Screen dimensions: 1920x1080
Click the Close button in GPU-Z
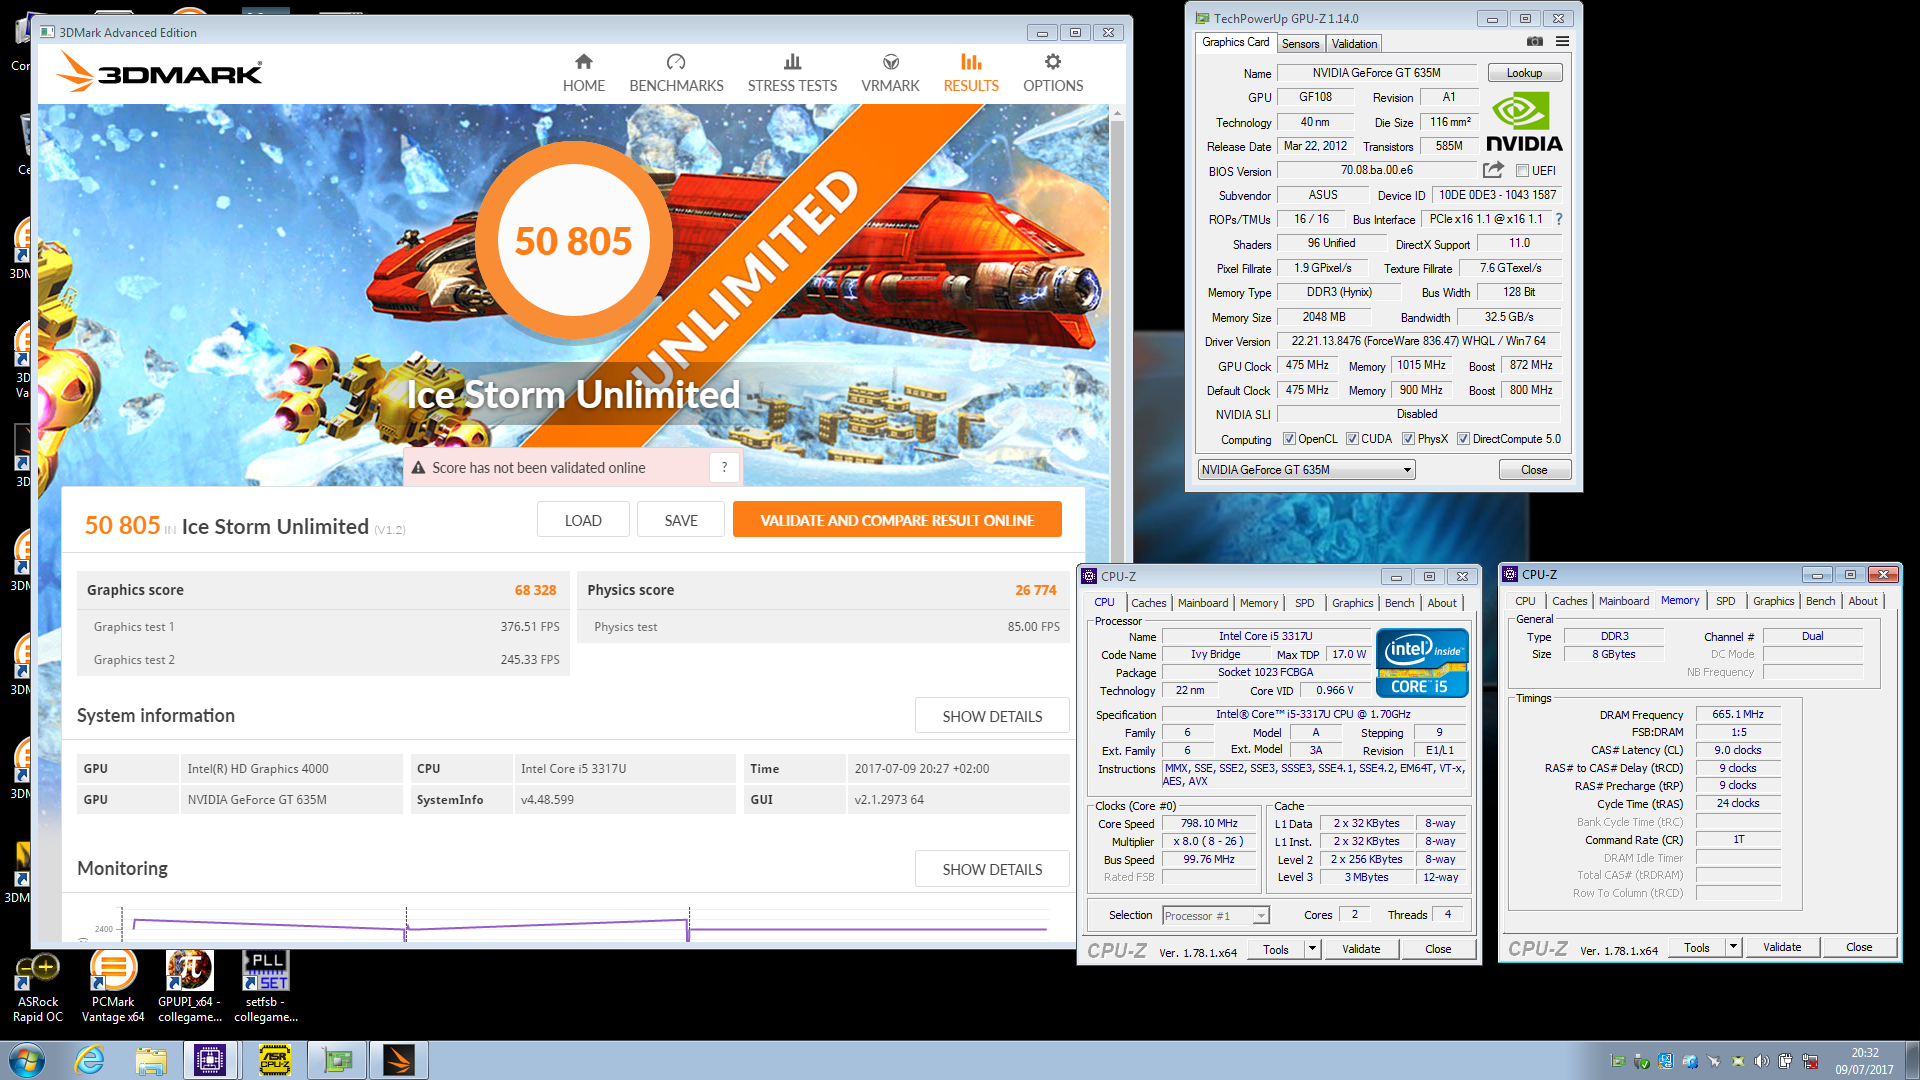coord(1534,470)
